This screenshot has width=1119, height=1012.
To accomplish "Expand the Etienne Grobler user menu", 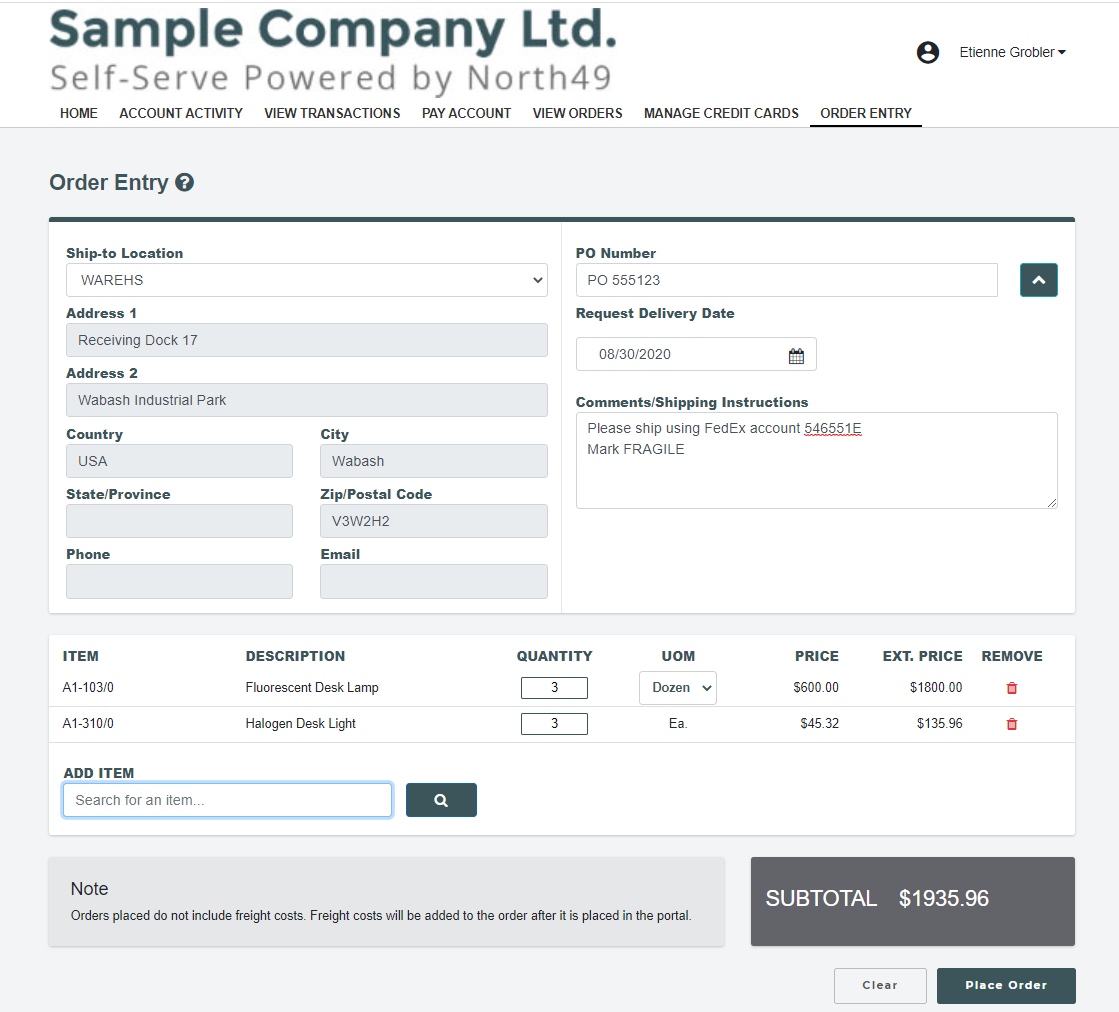I will (1012, 53).
